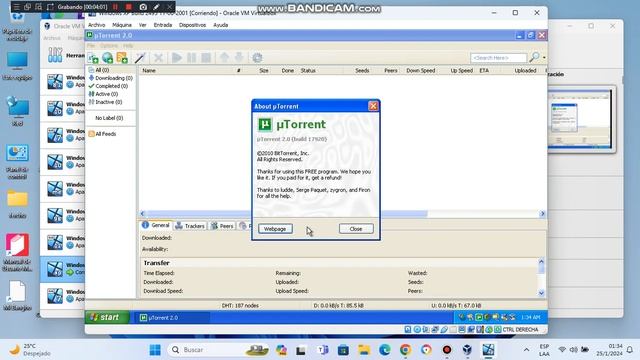Click the DHT: 187 nodes status text
Screen dimensions: 640x360
coord(240,305)
